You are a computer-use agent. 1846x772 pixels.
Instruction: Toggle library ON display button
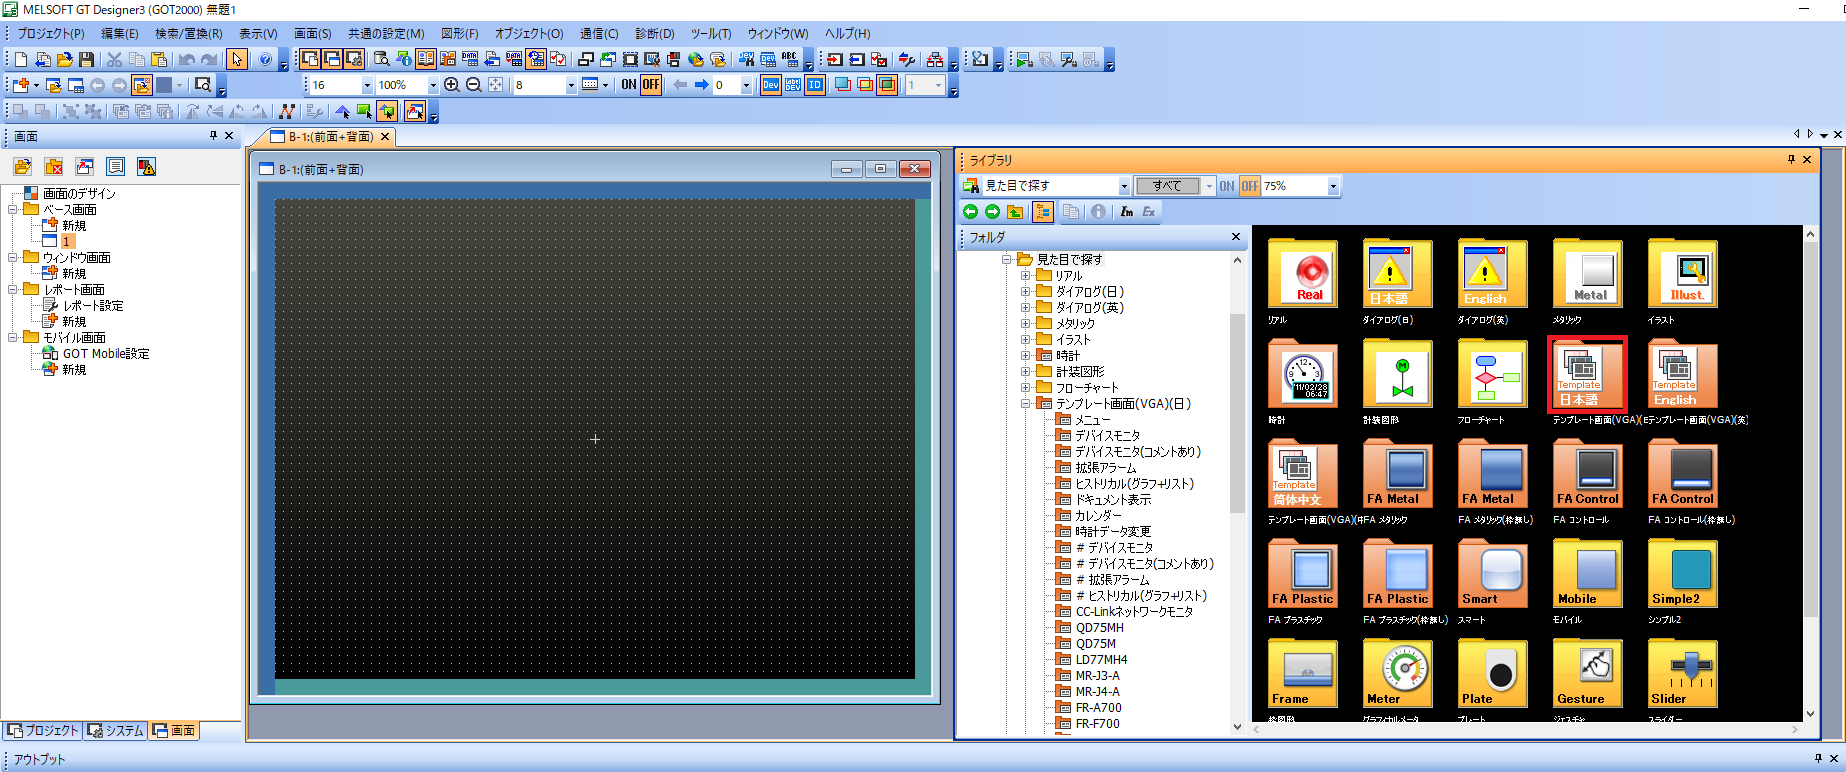click(1227, 186)
